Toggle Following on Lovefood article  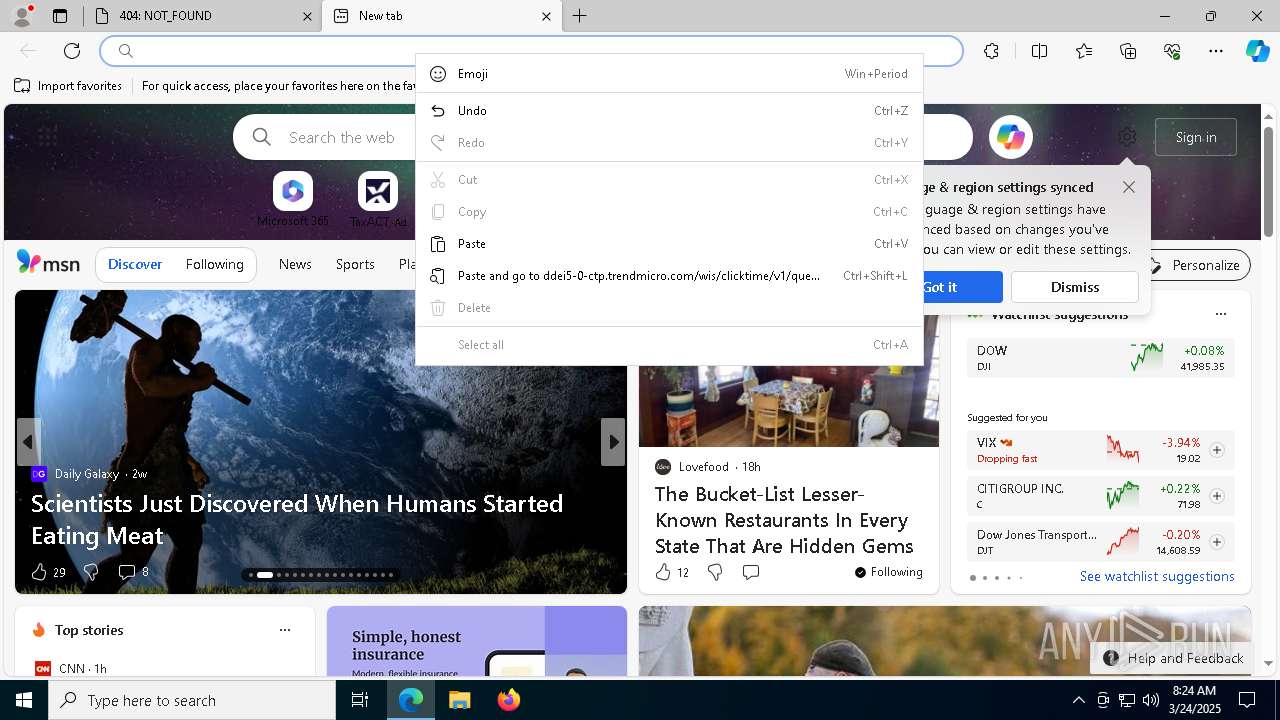pyautogui.click(x=888, y=572)
